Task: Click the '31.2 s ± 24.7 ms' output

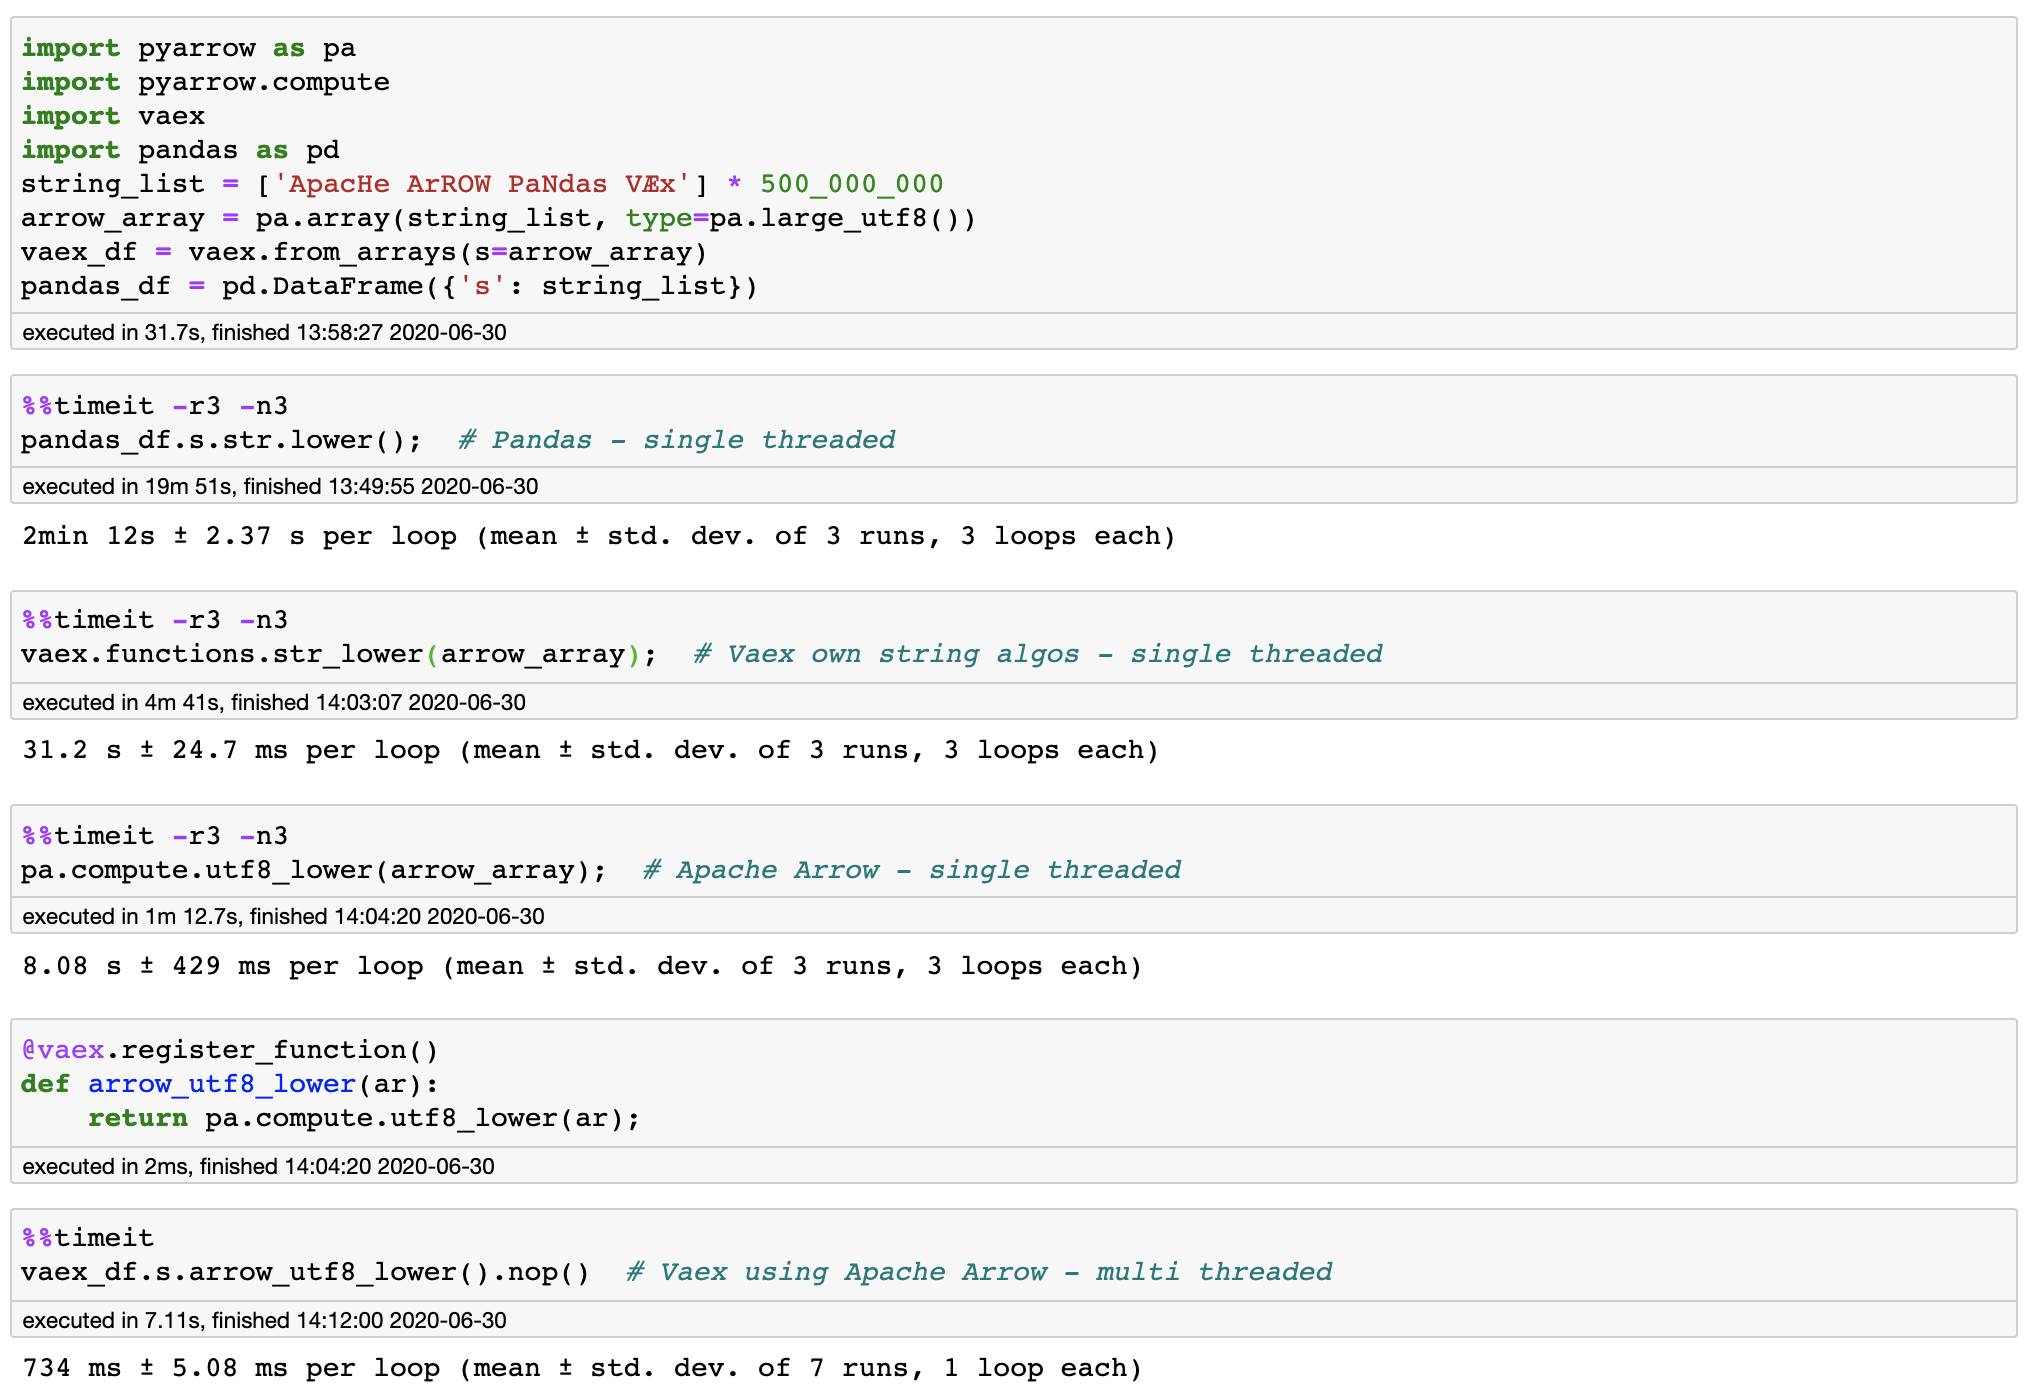Action: coord(590,750)
